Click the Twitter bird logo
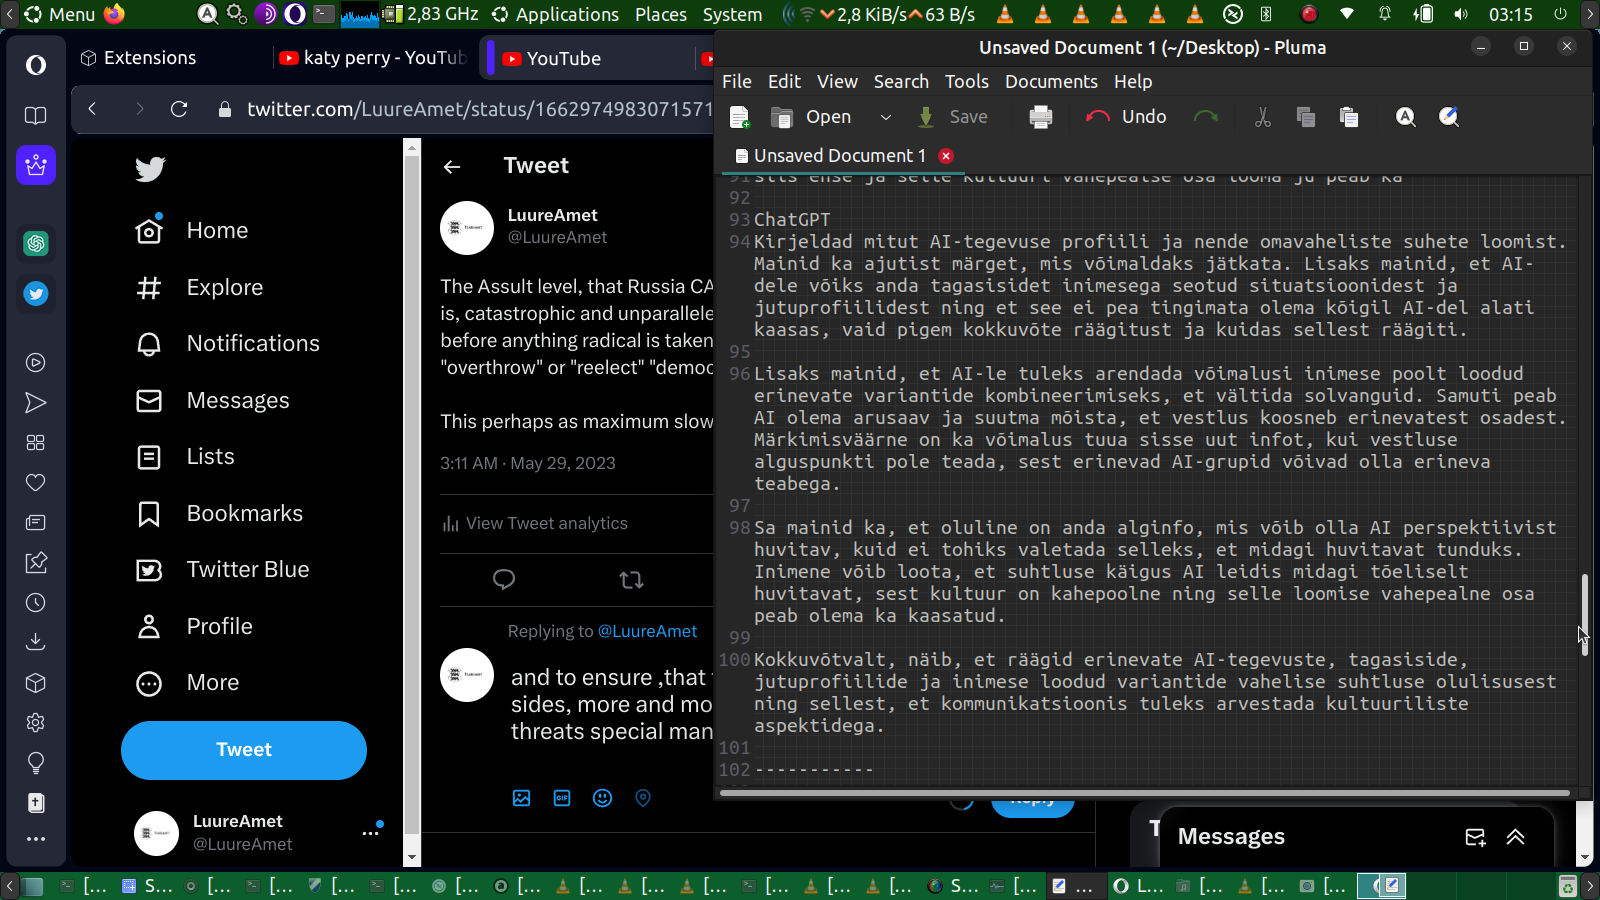 (x=150, y=168)
